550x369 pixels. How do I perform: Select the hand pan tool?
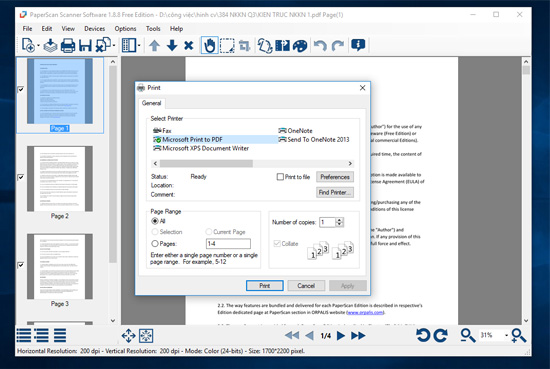click(x=209, y=45)
